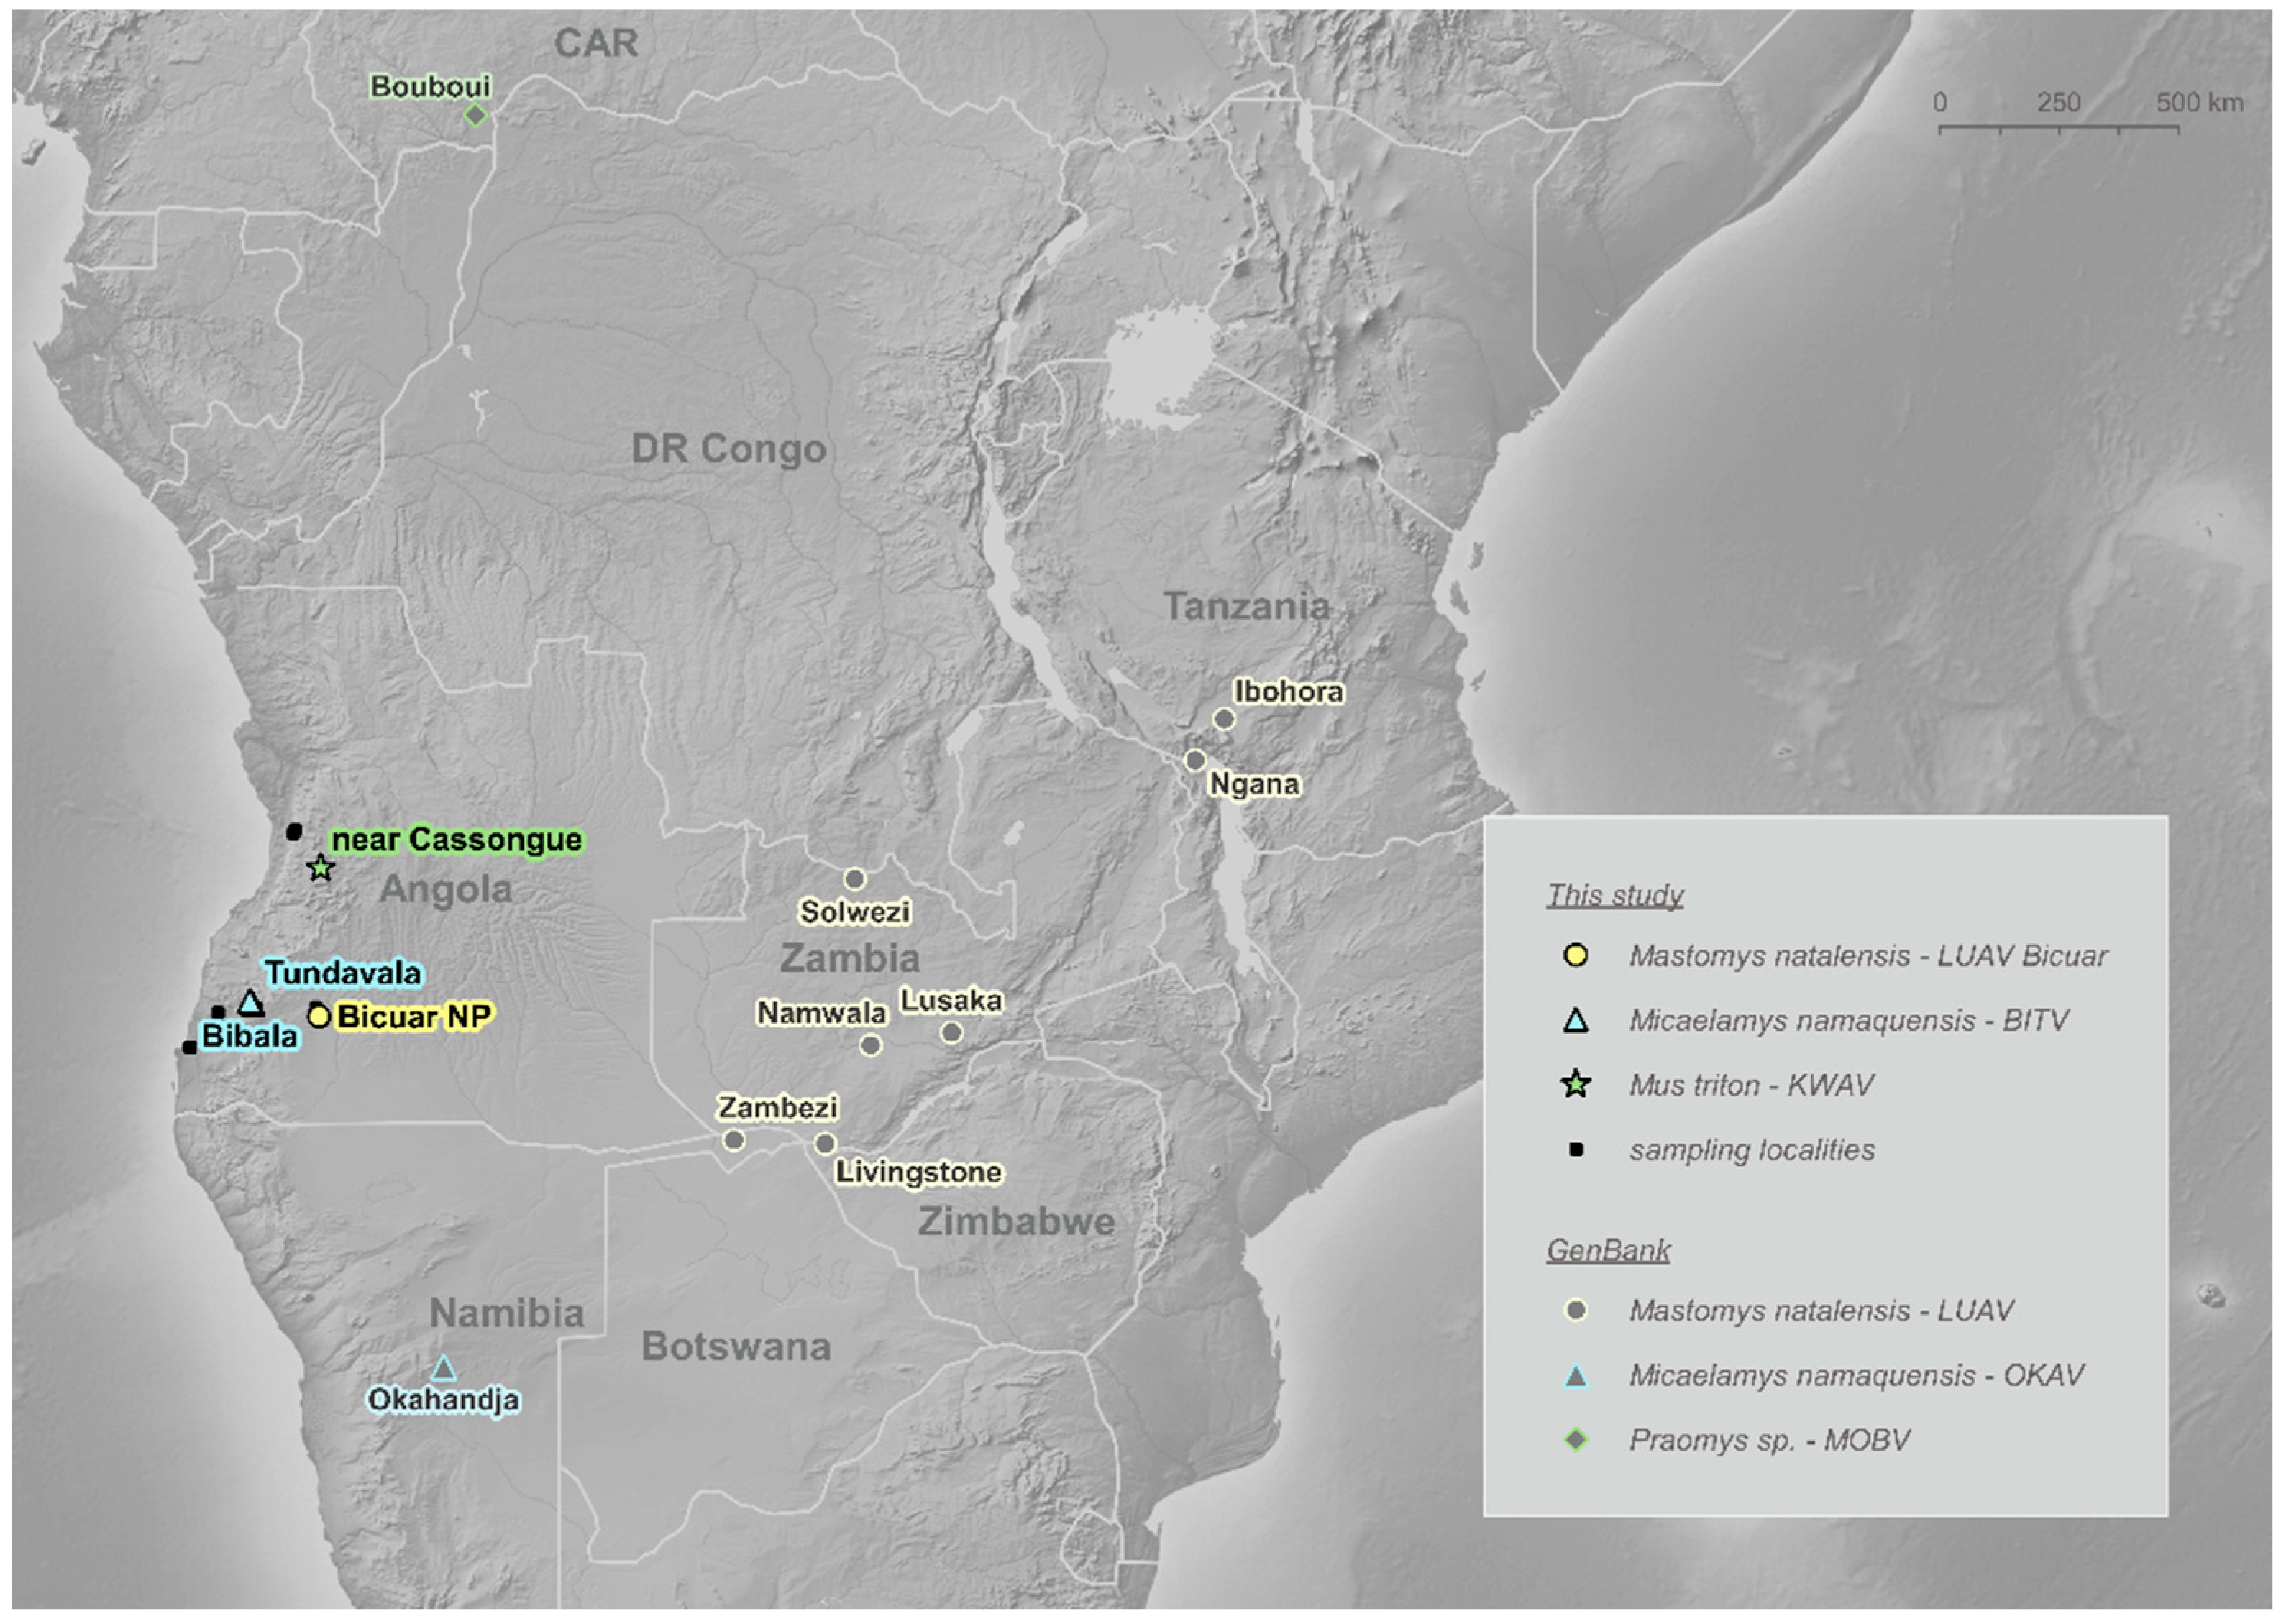Image resolution: width=2281 pixels, height=1624 pixels.
Task: Click the 'This study' legend heading
Action: [1614, 895]
